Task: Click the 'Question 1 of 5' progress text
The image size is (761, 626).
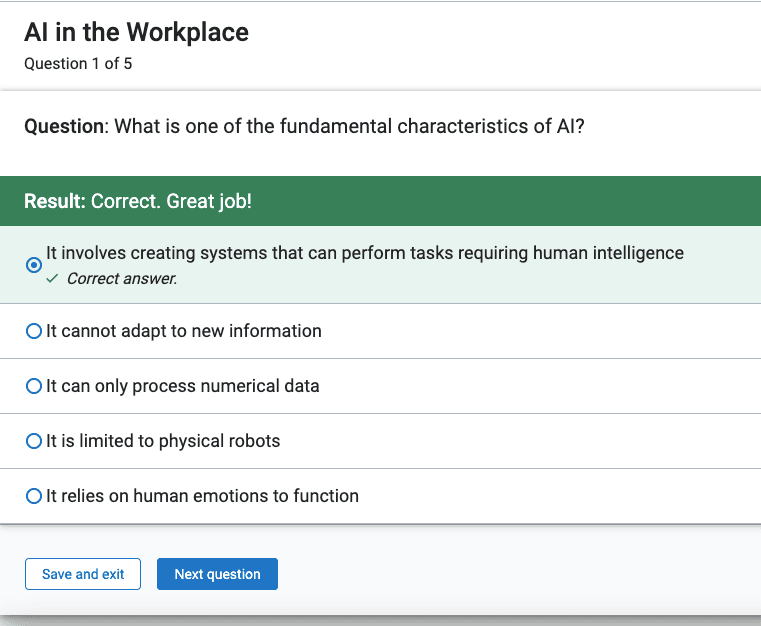Action: point(78,64)
